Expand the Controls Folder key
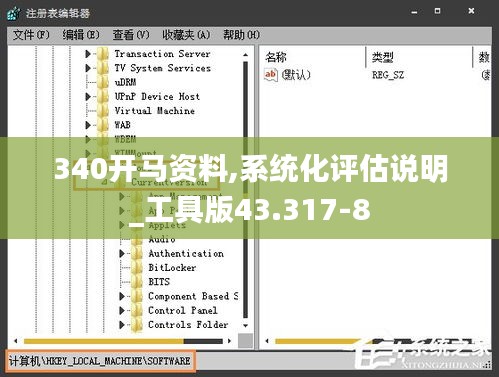The width and height of the screenshot is (499, 377). pyautogui.click(x=122, y=325)
